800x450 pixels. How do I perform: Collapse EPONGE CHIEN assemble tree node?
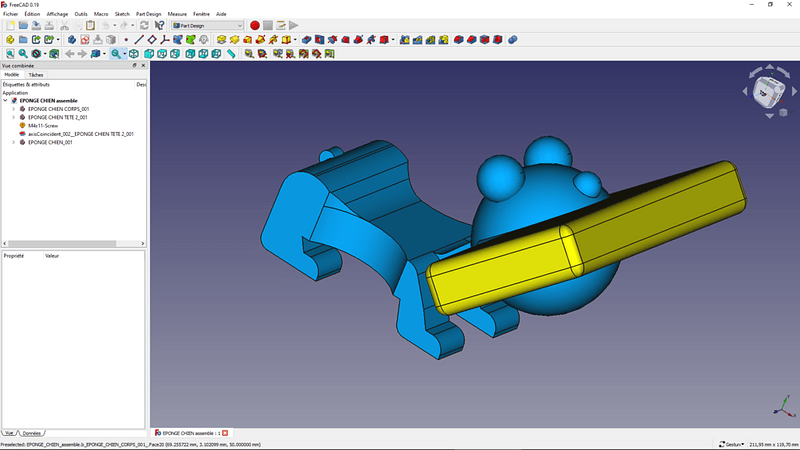6,101
